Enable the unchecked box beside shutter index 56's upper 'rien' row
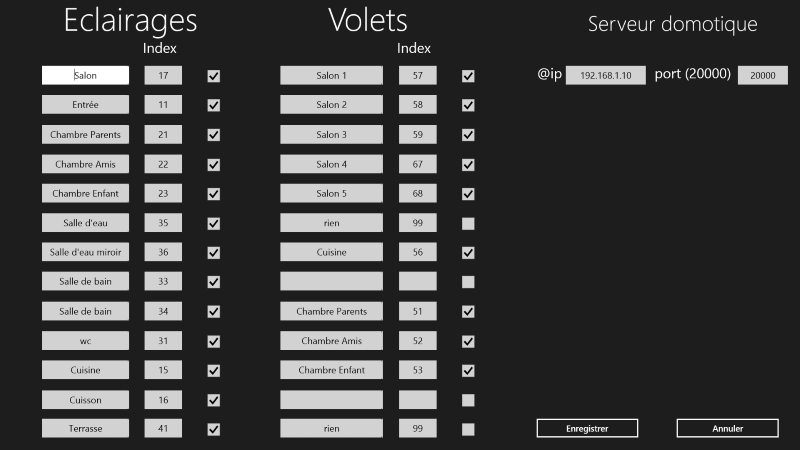 pyautogui.click(x=468, y=223)
